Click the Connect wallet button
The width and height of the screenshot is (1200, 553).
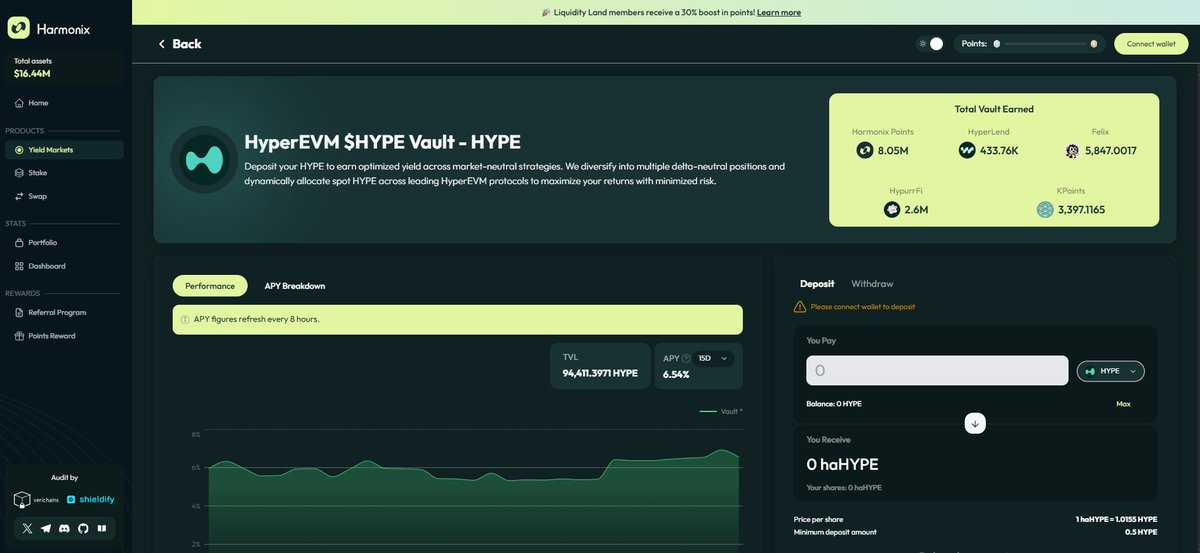point(1151,44)
